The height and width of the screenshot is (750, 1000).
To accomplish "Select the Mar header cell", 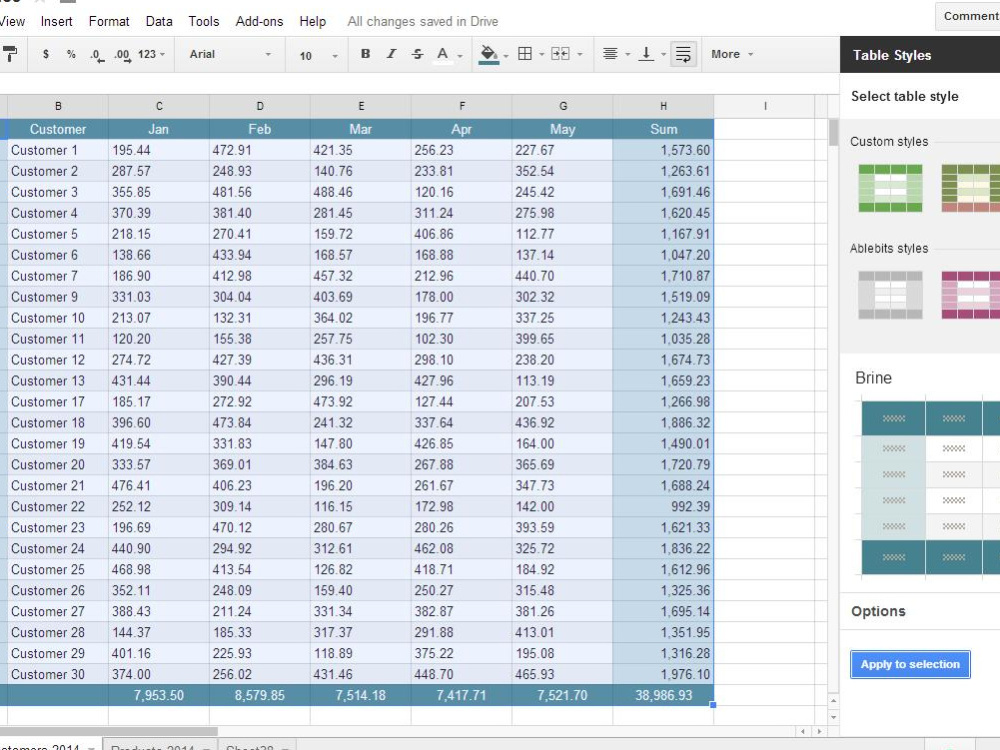I will (360, 129).
